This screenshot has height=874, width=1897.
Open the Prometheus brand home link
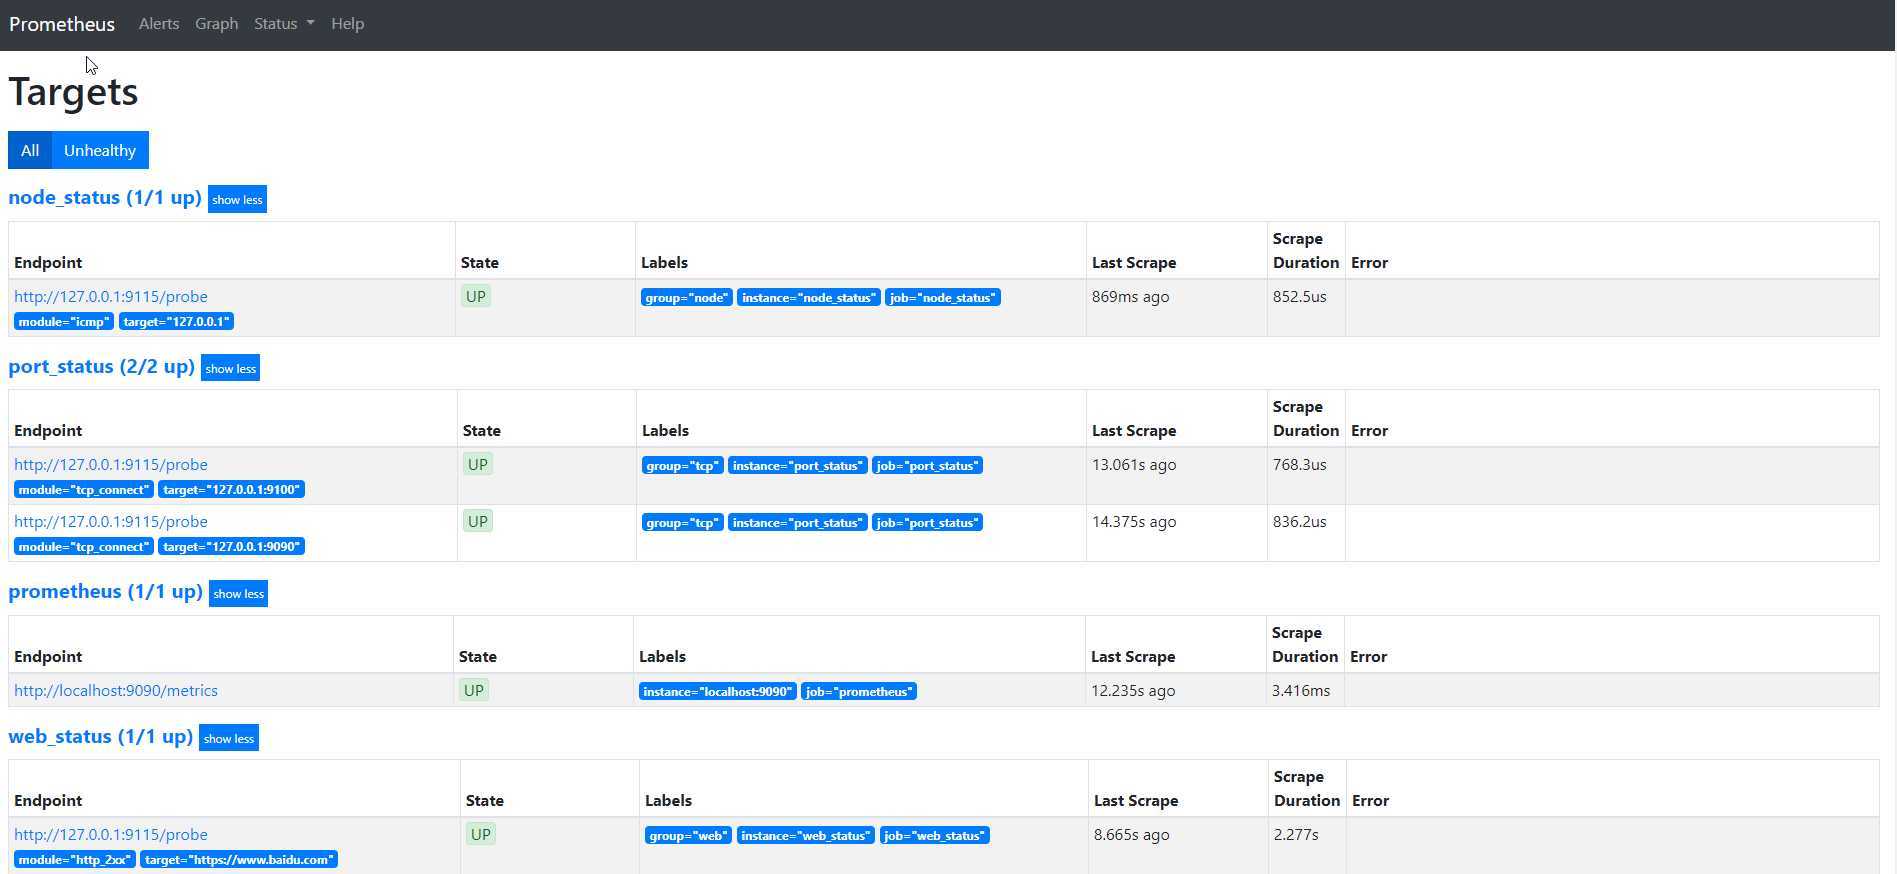62,24
